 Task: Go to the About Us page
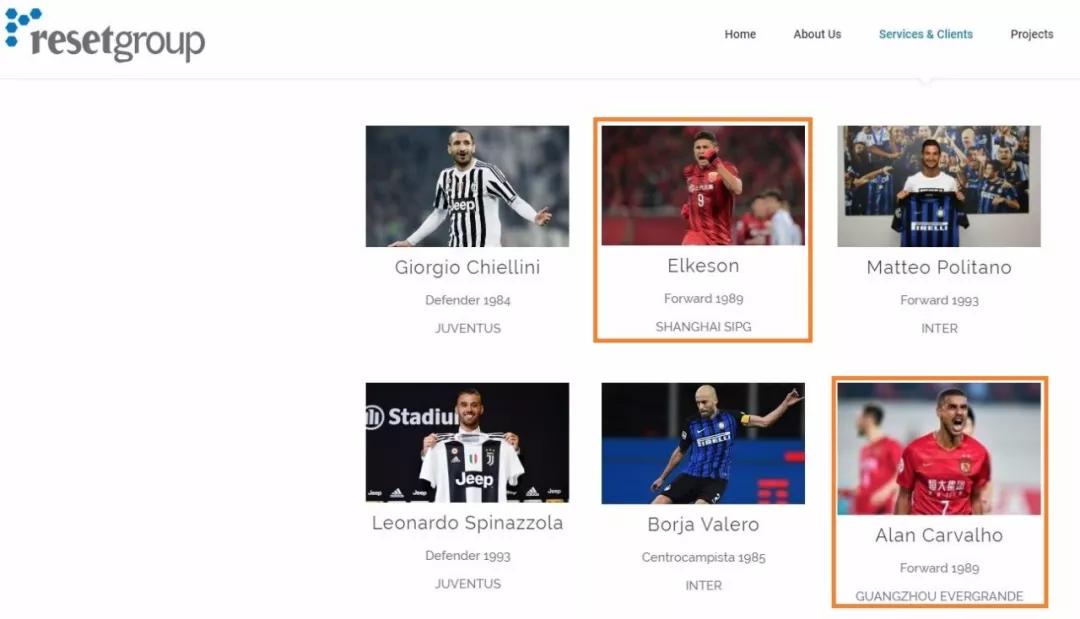817,34
